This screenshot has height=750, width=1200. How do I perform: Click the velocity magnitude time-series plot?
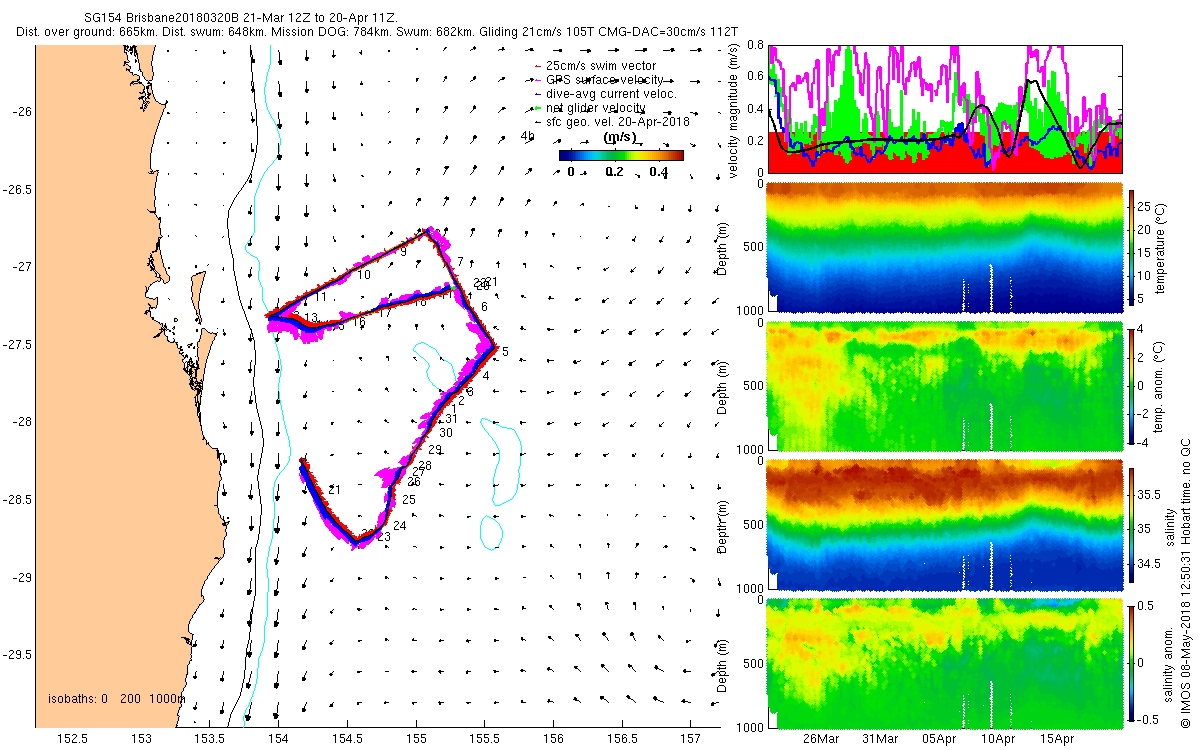944,108
